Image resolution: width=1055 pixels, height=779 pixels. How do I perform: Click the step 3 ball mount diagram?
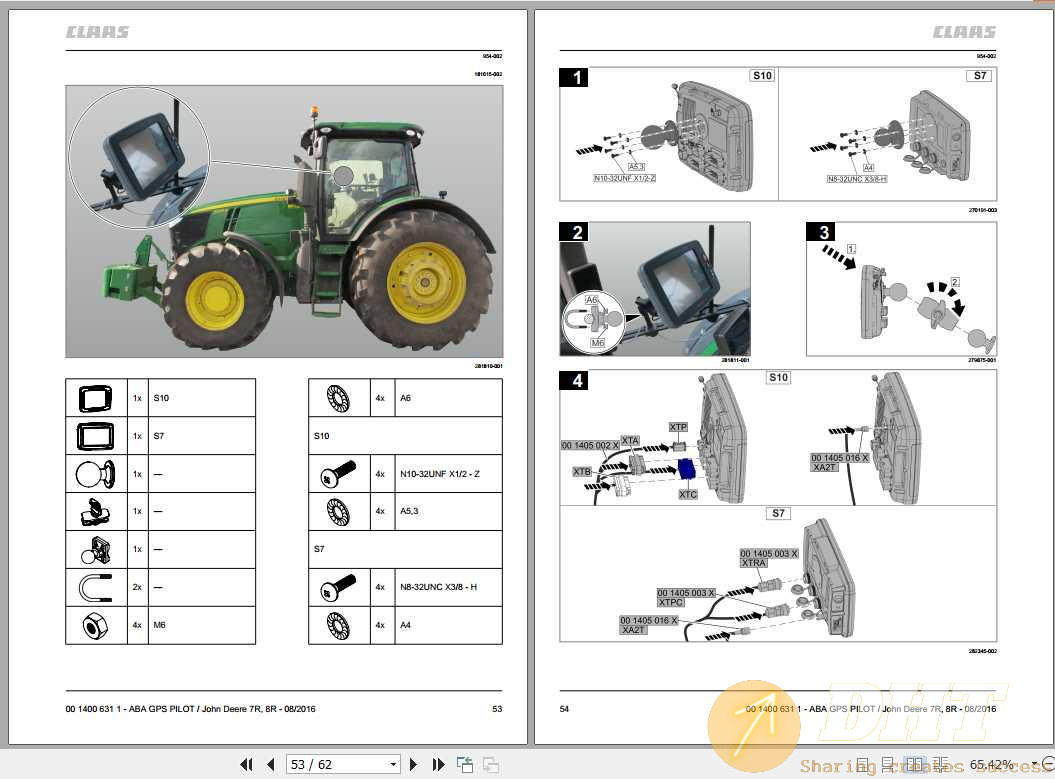tap(902, 289)
